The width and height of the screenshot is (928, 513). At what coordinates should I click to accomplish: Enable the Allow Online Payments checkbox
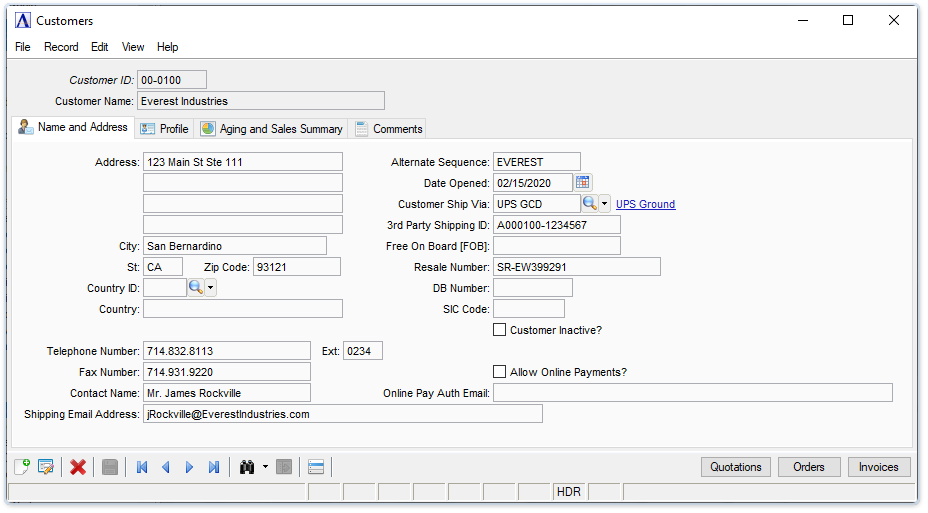[500, 372]
